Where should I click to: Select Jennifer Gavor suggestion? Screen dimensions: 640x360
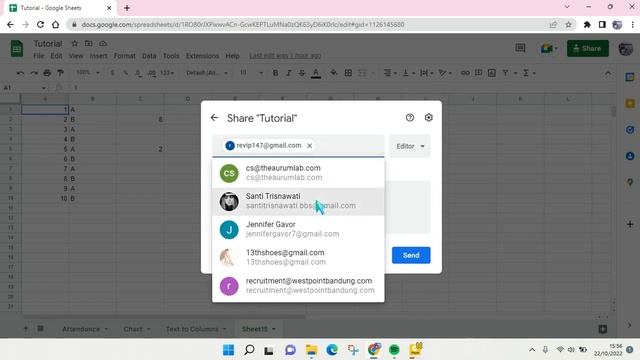tap(298, 229)
